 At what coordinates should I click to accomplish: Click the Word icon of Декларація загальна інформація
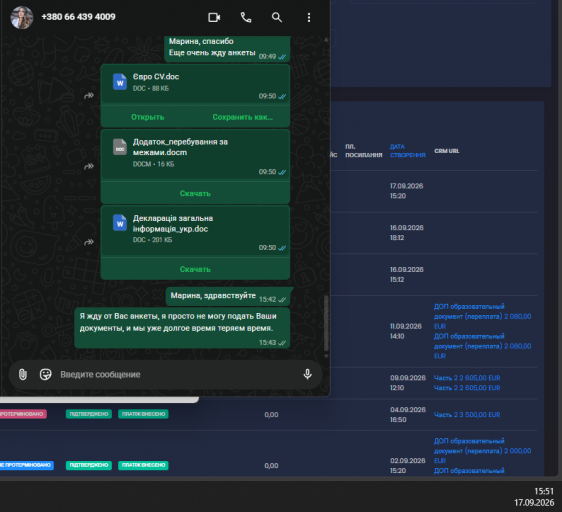[x=120, y=223]
